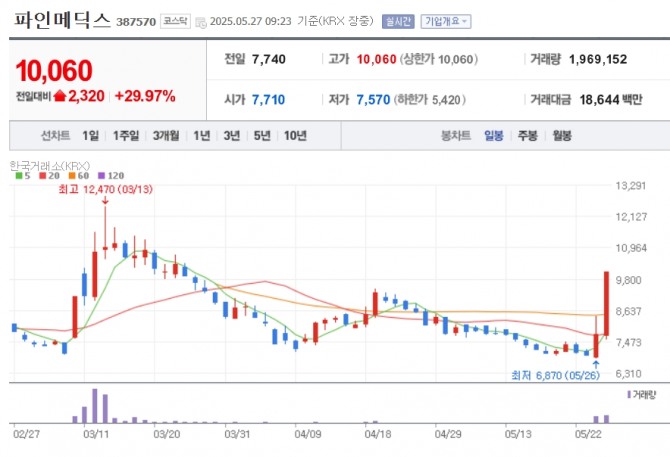Select the 3개월 line chart tab
The width and height of the screenshot is (670, 457).
point(166,136)
